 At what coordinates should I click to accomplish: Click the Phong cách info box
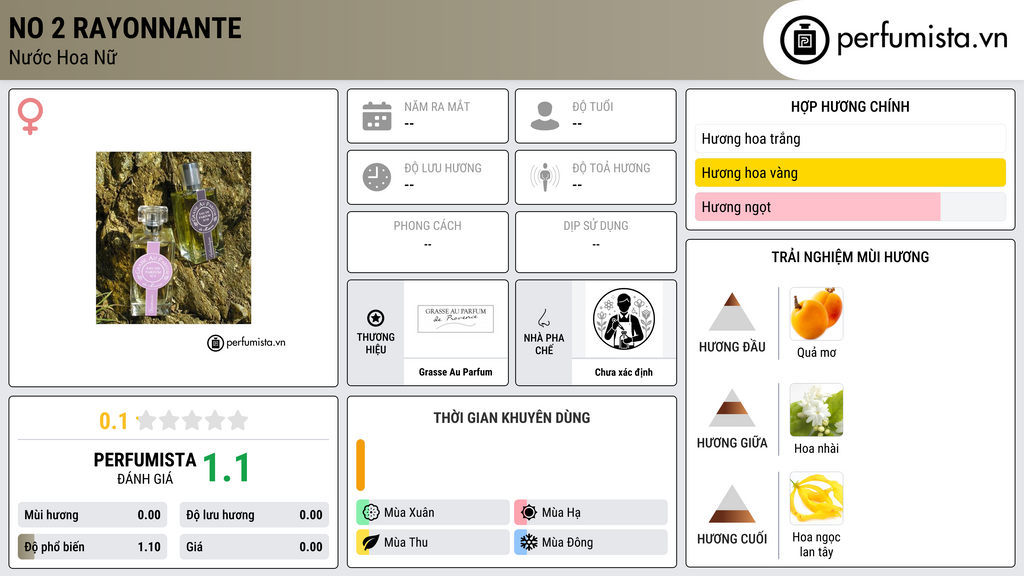[428, 242]
